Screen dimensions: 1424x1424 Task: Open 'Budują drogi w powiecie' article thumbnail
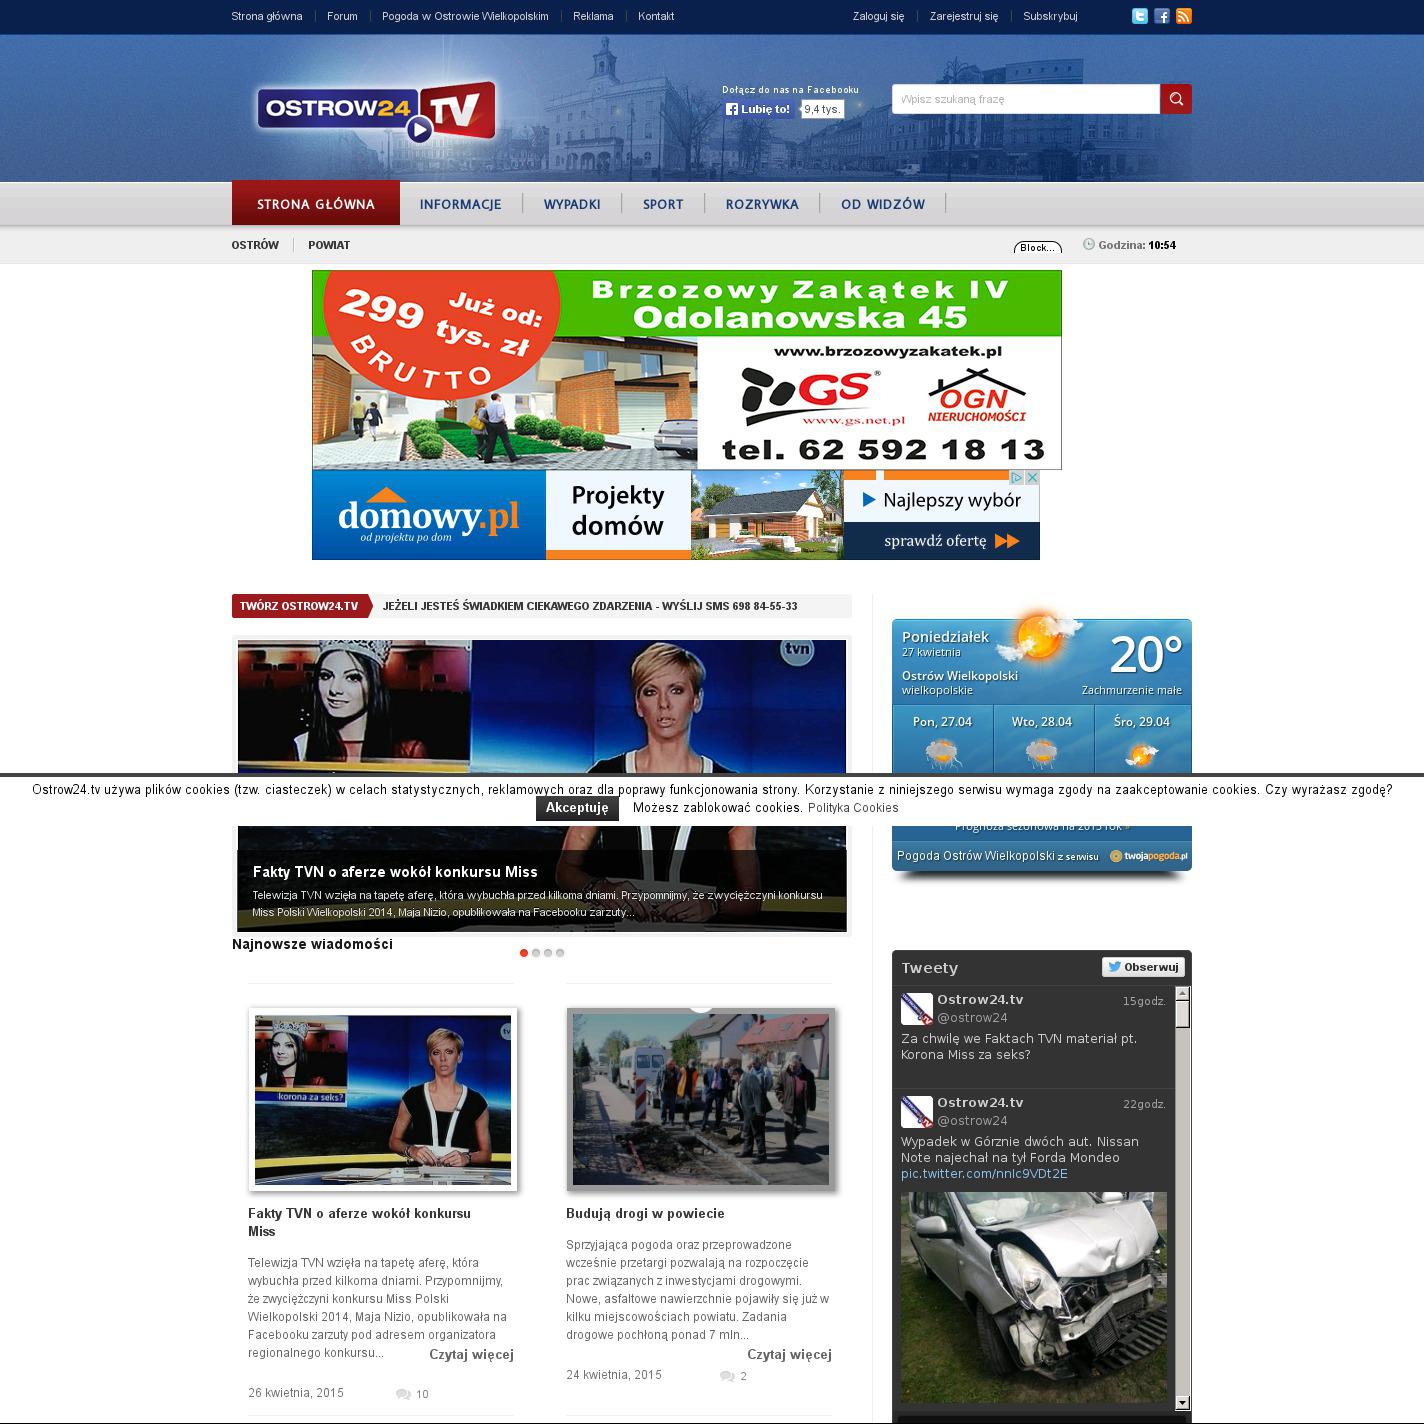click(700, 1099)
